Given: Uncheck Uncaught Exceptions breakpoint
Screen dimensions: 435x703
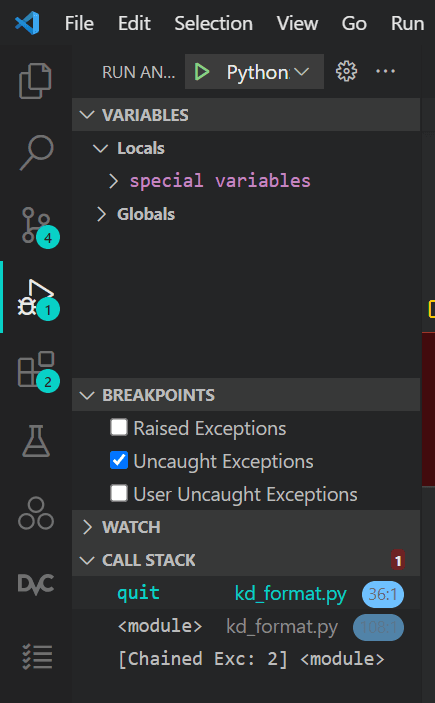Looking at the screenshot, I should pyautogui.click(x=119, y=460).
